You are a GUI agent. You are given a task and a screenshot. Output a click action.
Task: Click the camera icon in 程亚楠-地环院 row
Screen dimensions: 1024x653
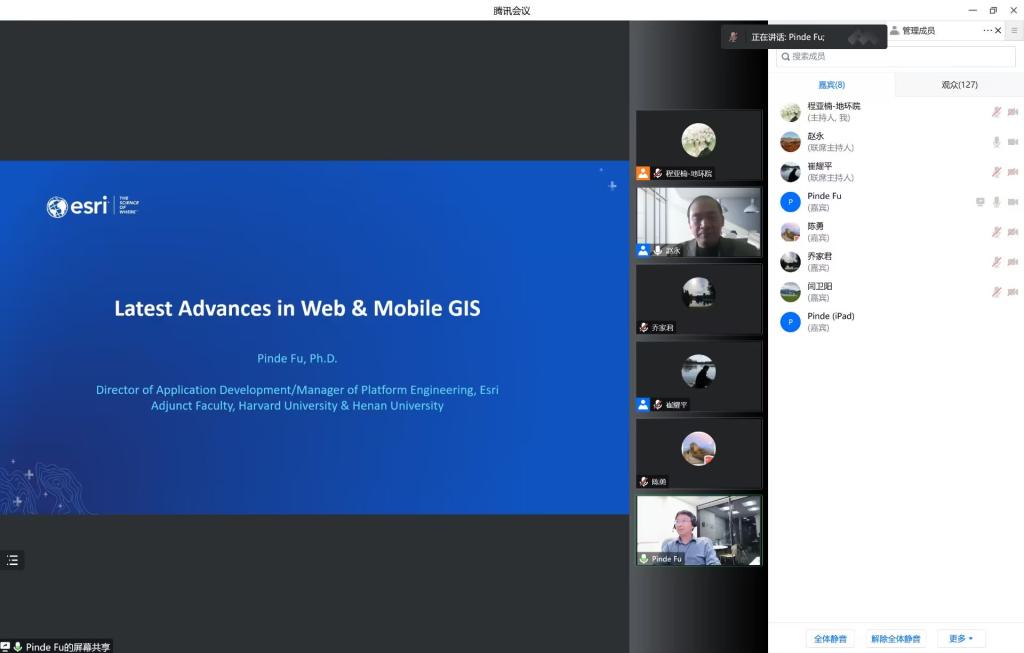point(1012,112)
